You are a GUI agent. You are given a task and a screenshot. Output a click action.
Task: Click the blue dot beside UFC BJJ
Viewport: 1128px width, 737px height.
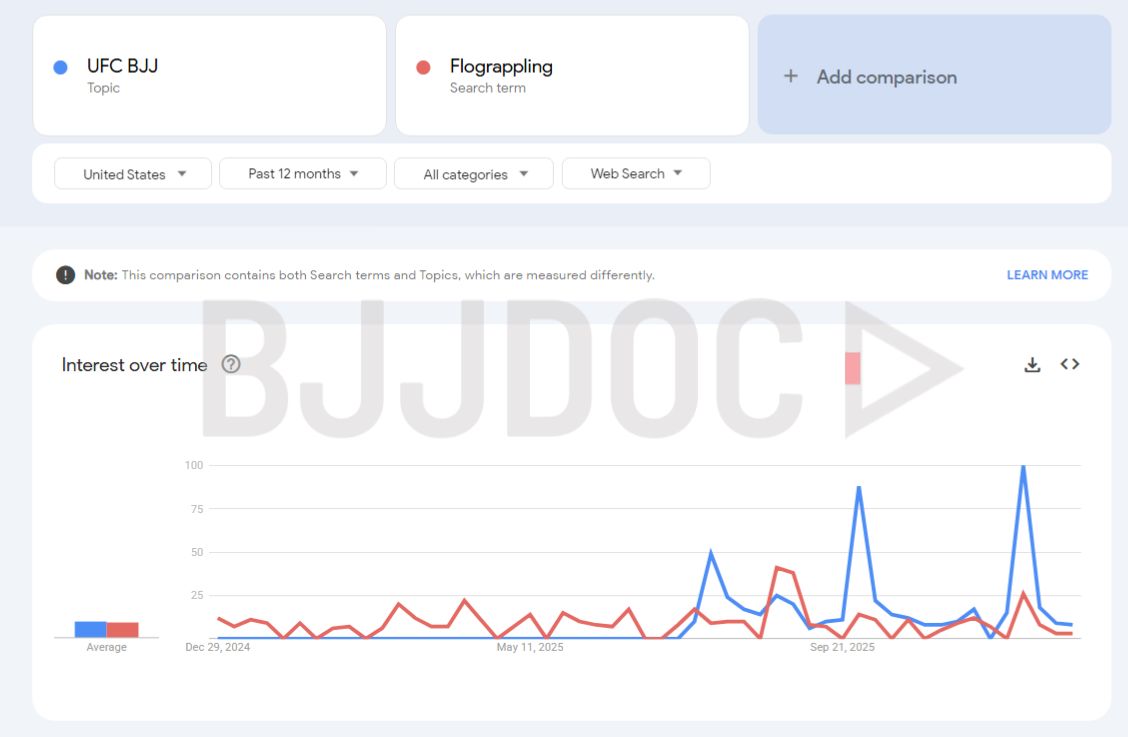tap(60, 67)
